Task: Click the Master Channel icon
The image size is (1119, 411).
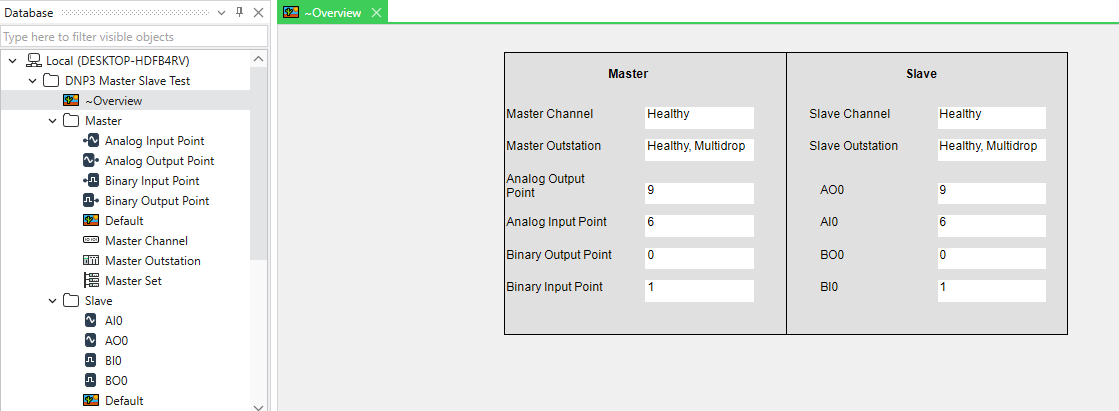Action: 91,240
